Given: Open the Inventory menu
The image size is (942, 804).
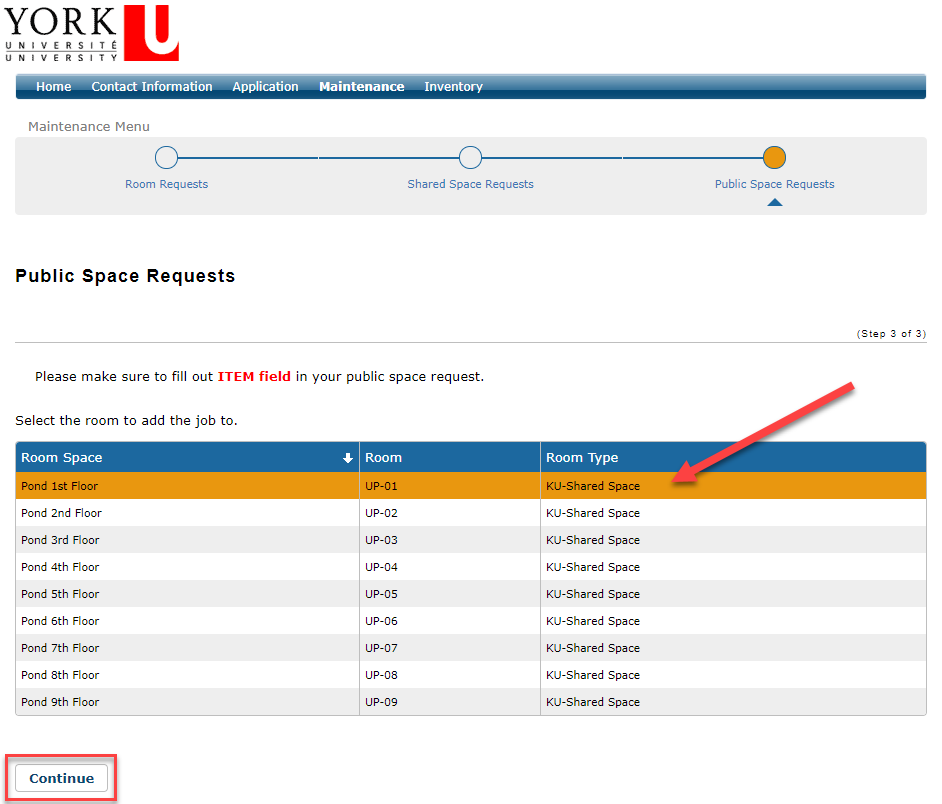Looking at the screenshot, I should click(454, 87).
